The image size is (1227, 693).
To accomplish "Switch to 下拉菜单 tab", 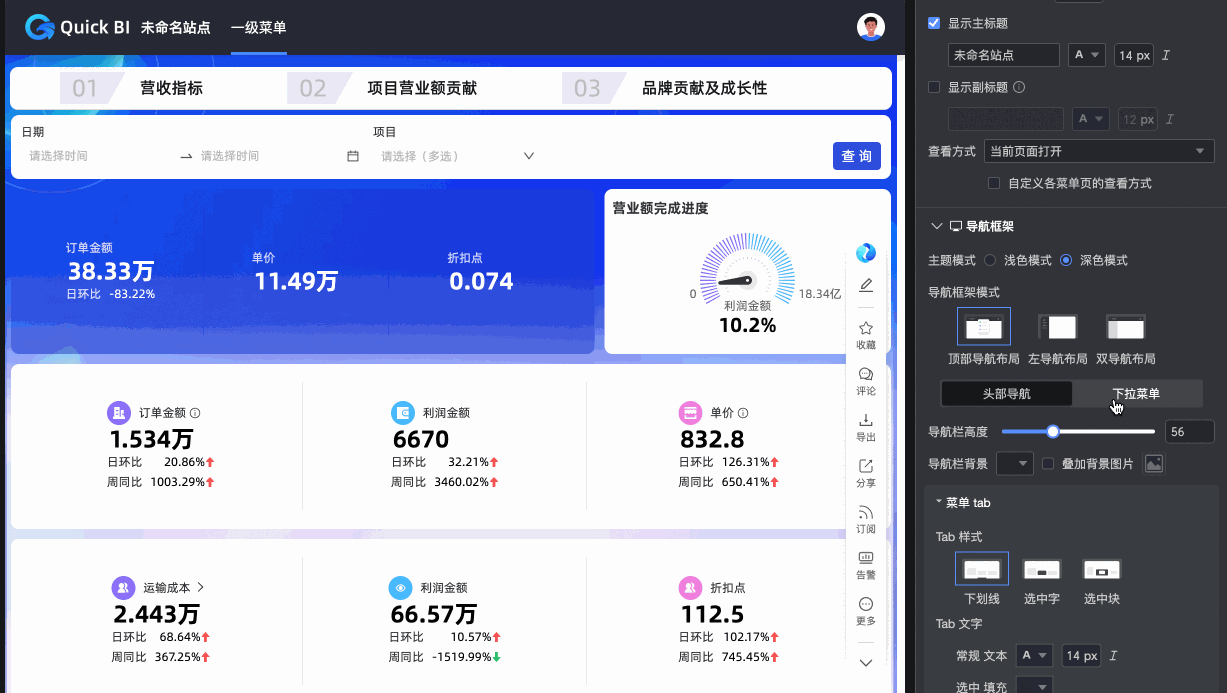I will 1137,393.
